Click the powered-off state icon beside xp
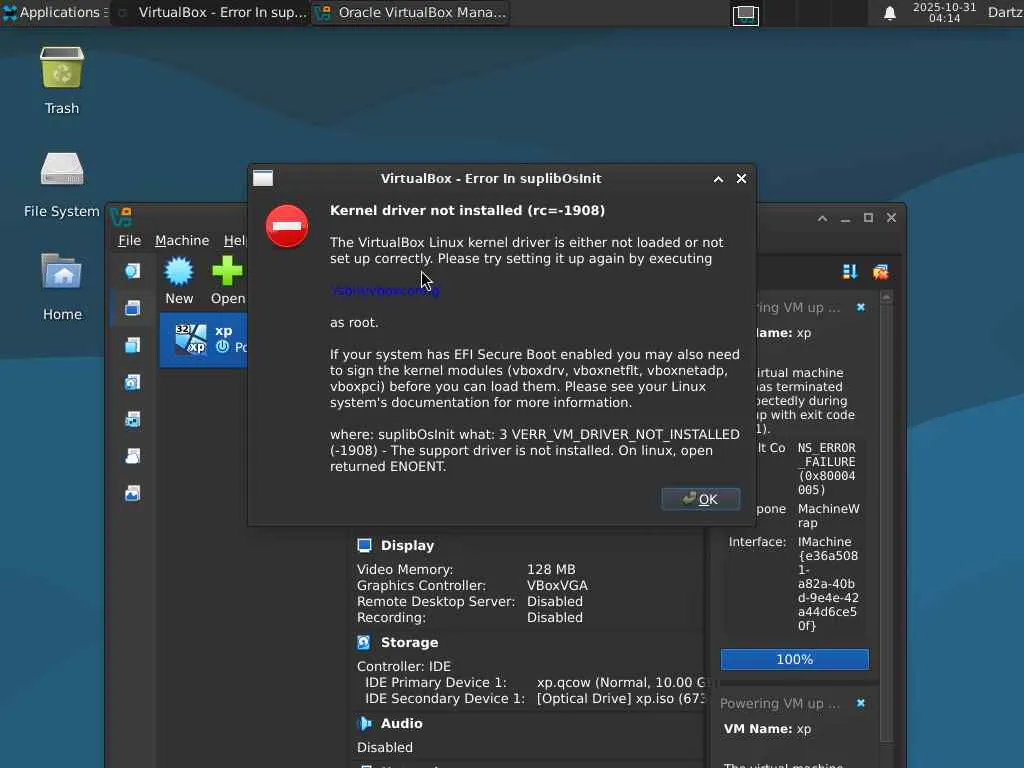This screenshot has height=768, width=1024. (223, 347)
